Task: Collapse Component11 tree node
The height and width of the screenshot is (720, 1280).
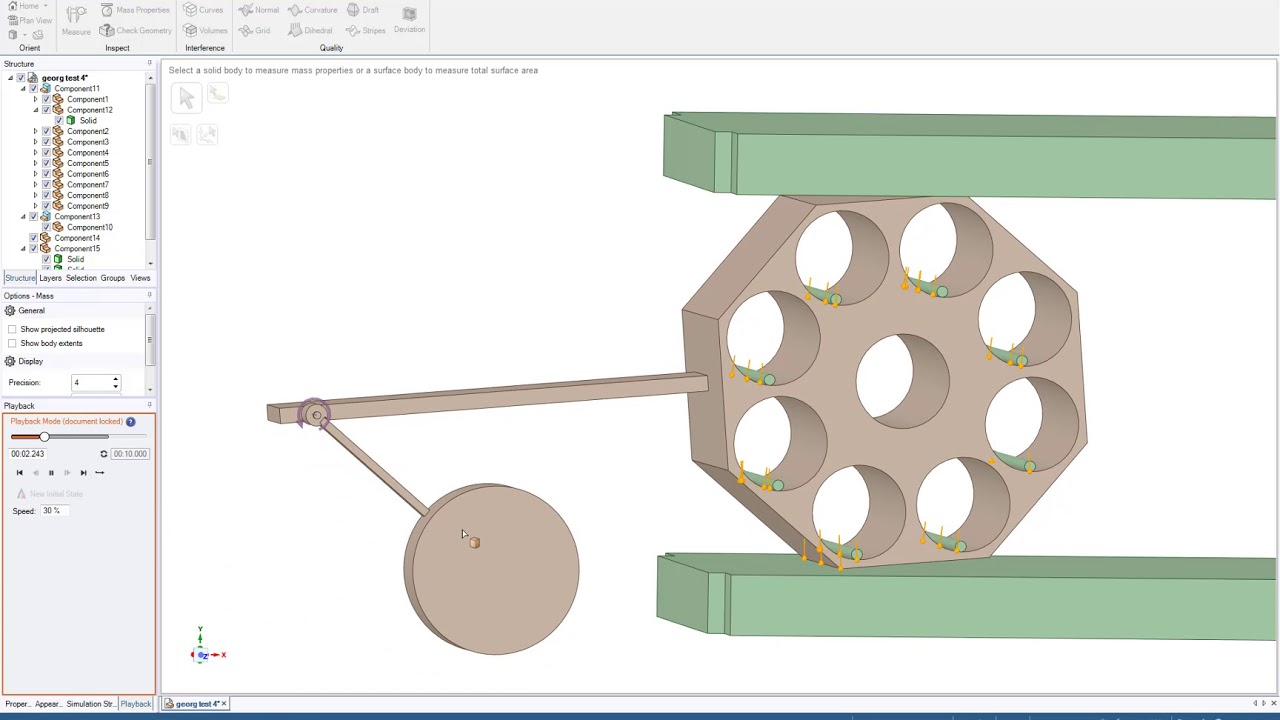Action: (23, 89)
